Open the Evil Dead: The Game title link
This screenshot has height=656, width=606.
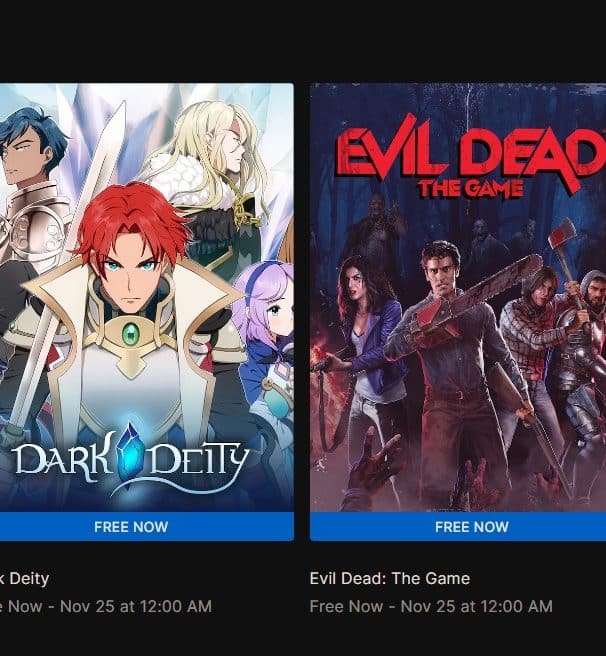[390, 579]
